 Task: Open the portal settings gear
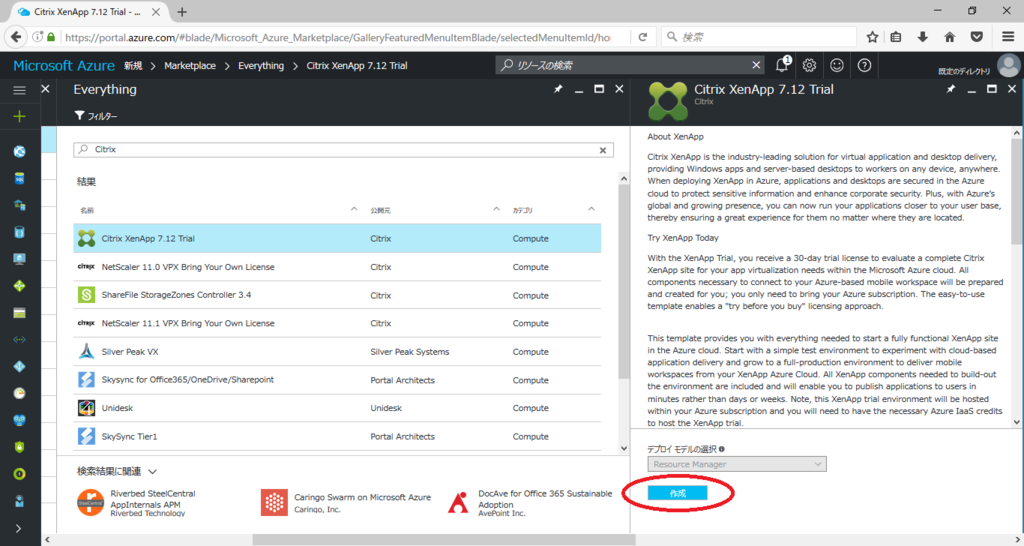coord(810,65)
